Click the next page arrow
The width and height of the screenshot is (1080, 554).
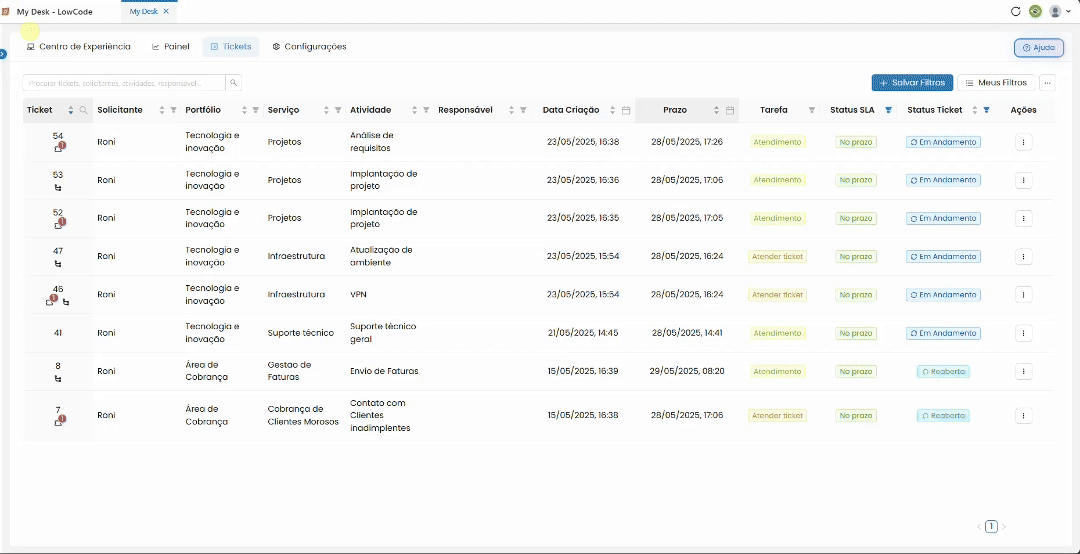[x=1004, y=526]
